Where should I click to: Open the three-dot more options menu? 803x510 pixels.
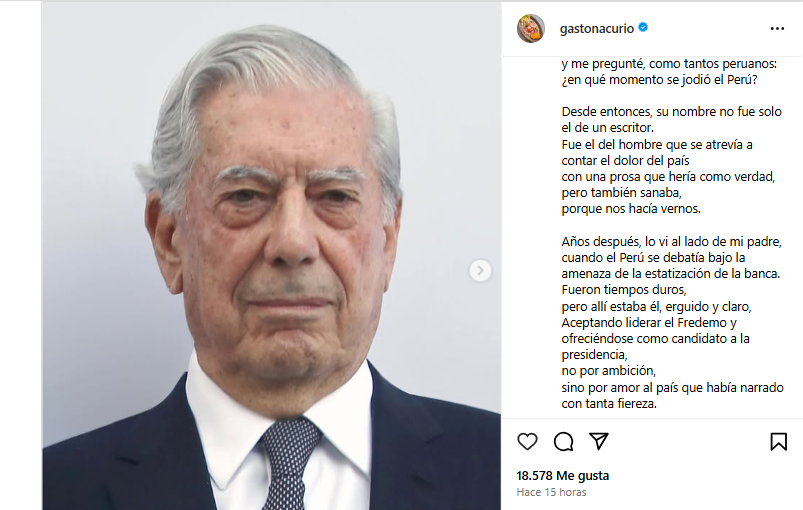(x=777, y=29)
